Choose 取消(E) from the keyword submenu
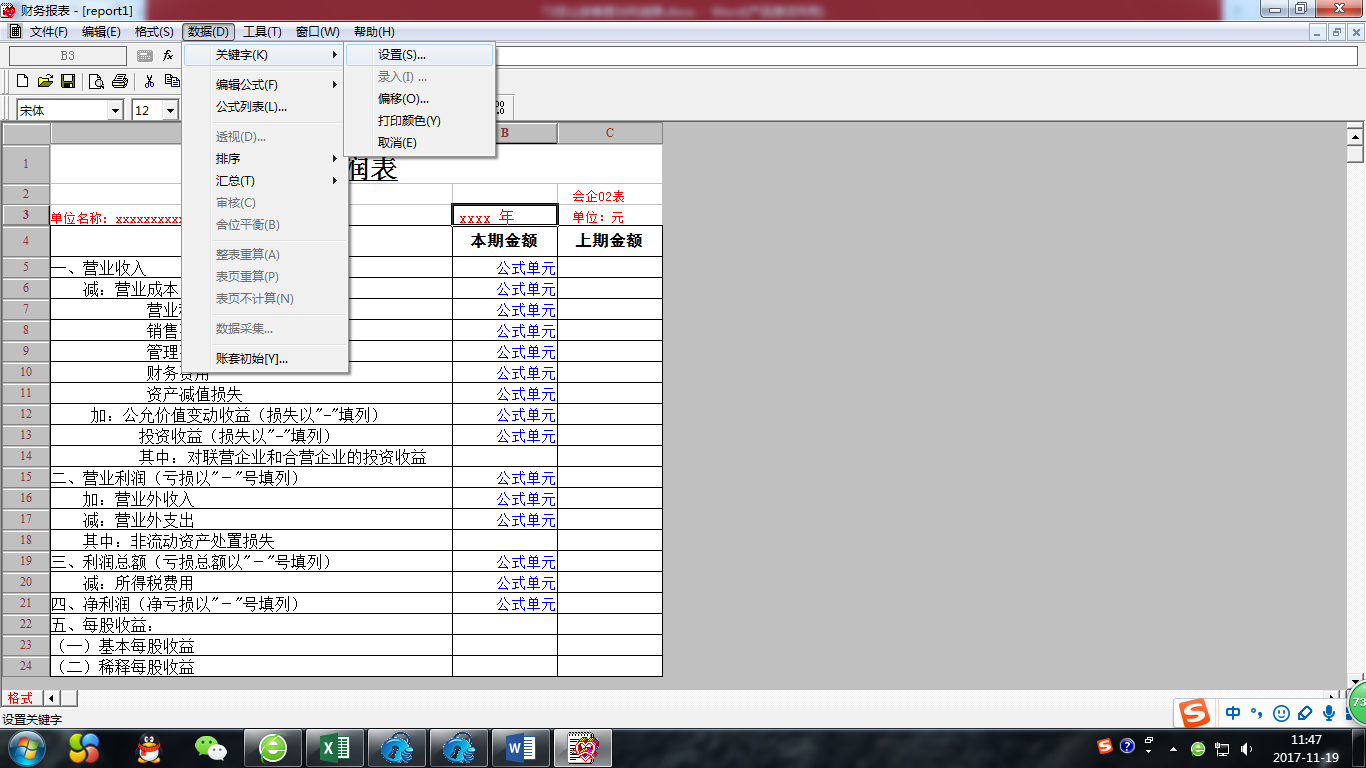This screenshot has width=1366, height=768. pyautogui.click(x=420, y=143)
